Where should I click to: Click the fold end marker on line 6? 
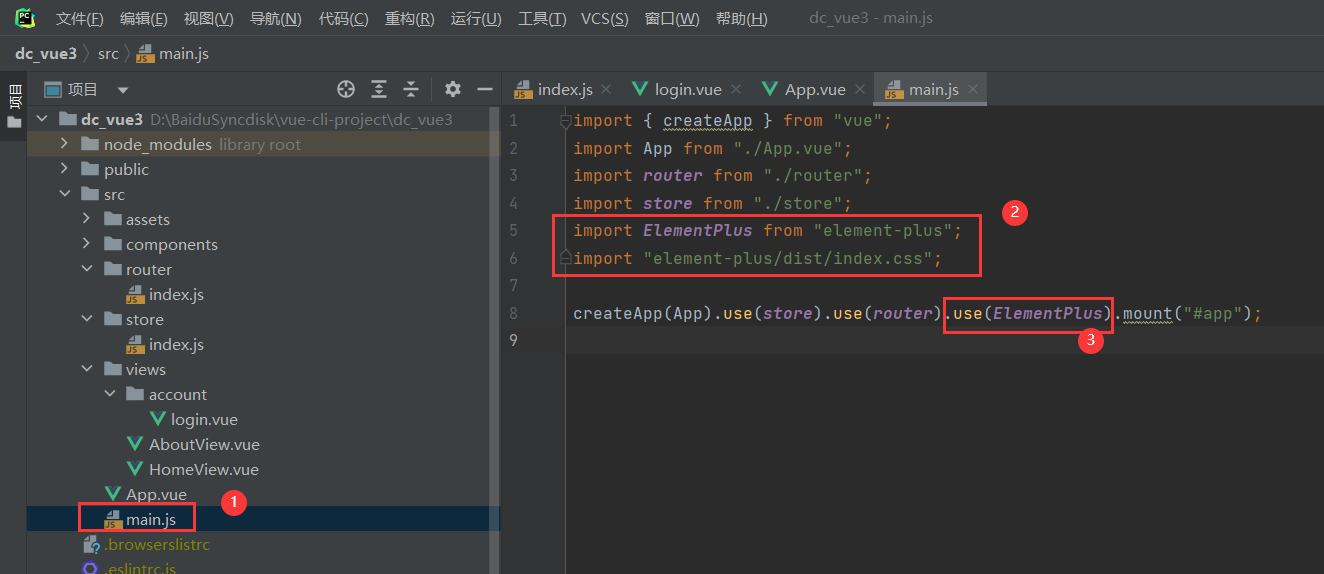(x=566, y=258)
